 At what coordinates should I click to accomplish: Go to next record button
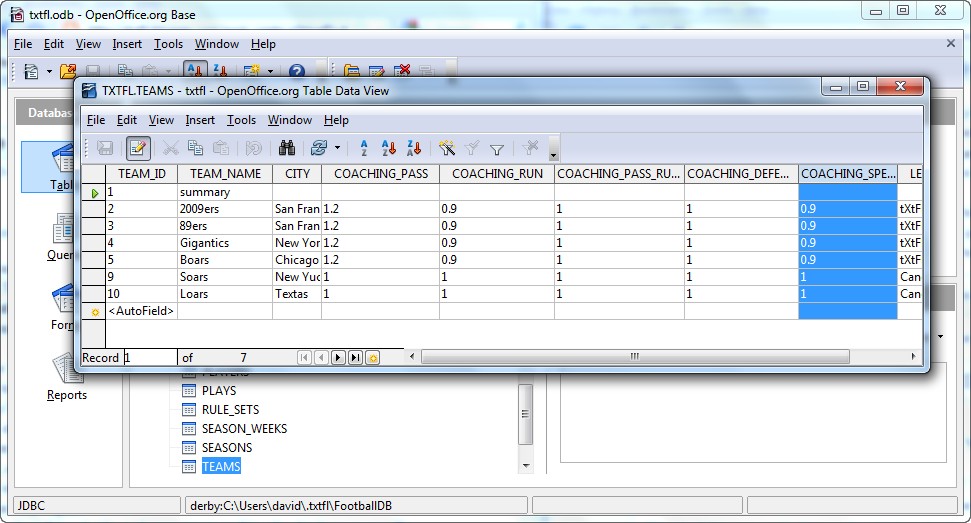click(338, 358)
